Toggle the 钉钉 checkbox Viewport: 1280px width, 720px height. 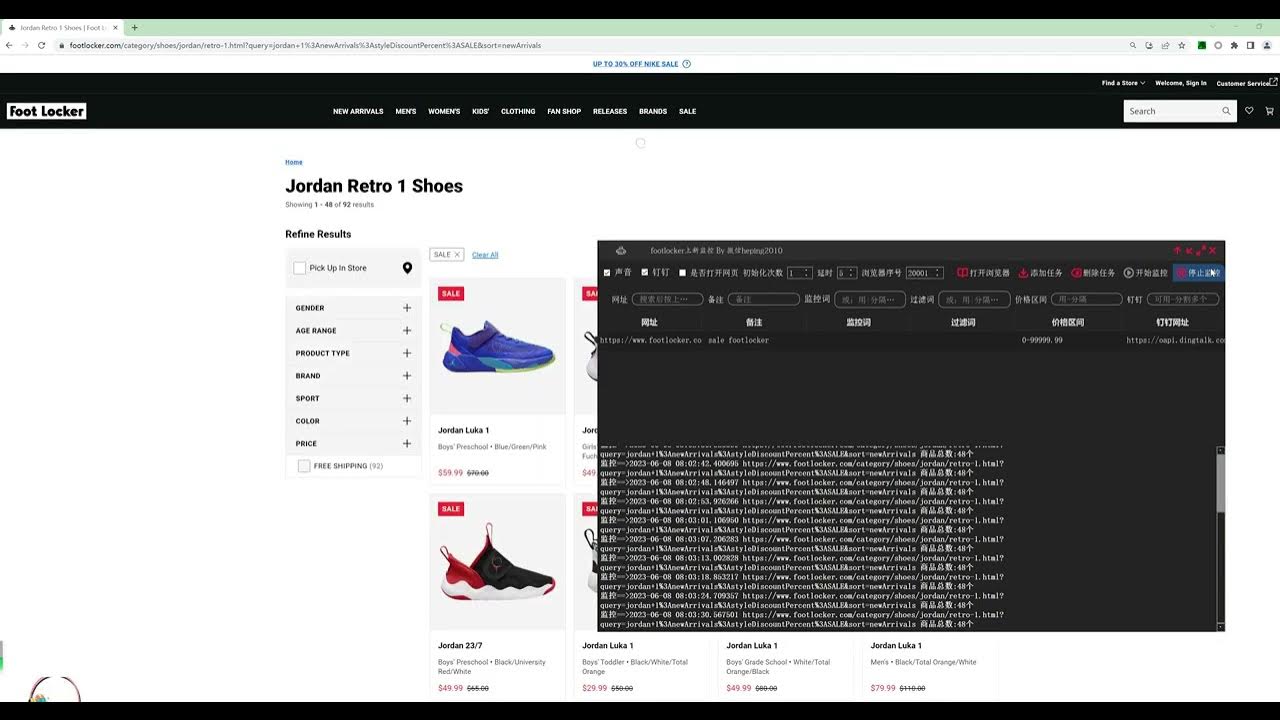pos(645,273)
